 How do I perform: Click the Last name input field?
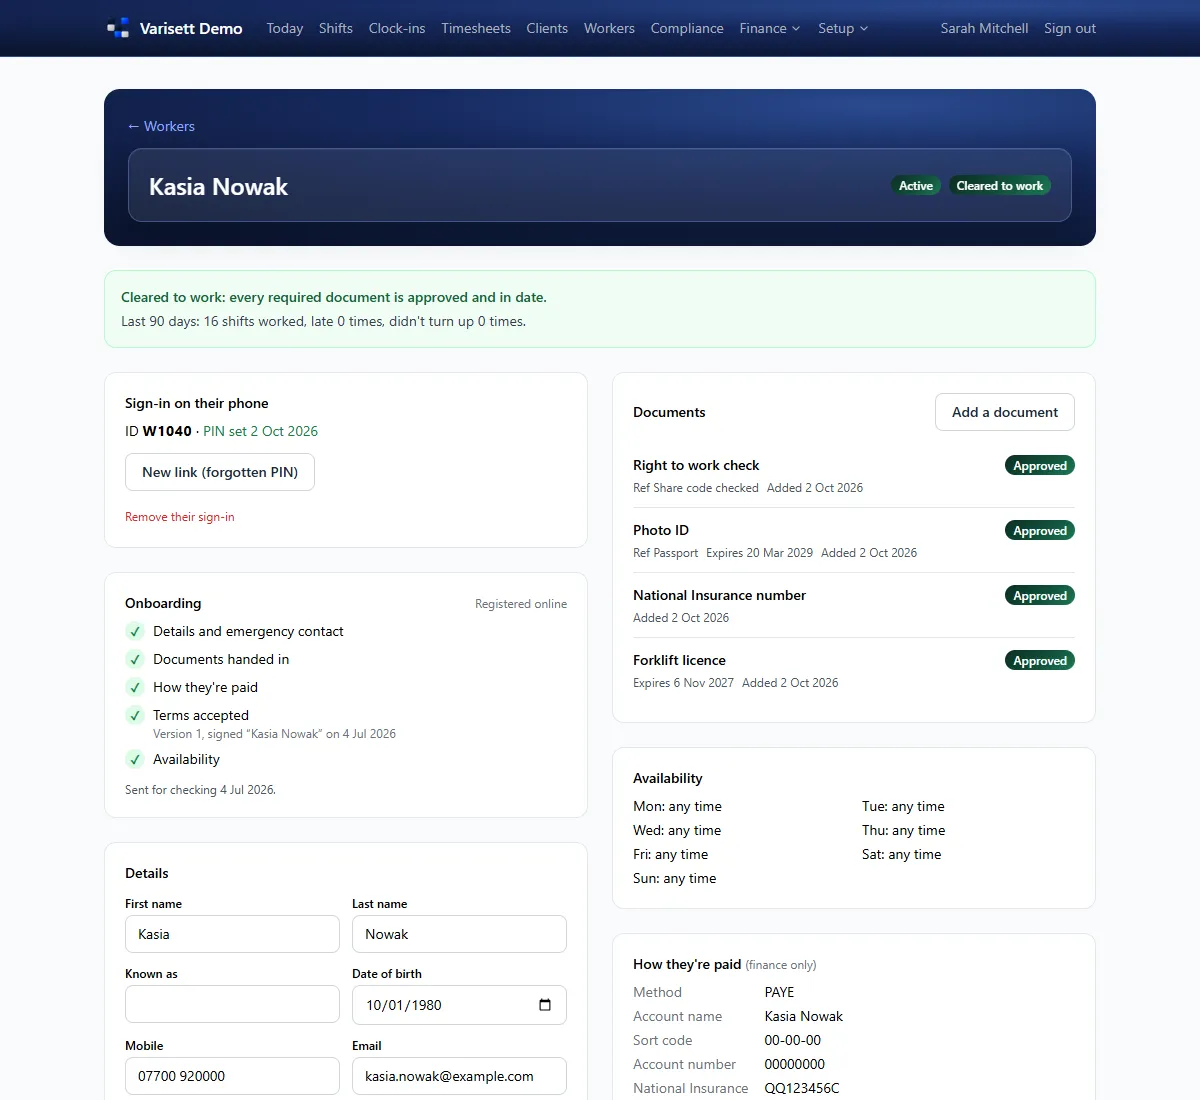tap(459, 934)
